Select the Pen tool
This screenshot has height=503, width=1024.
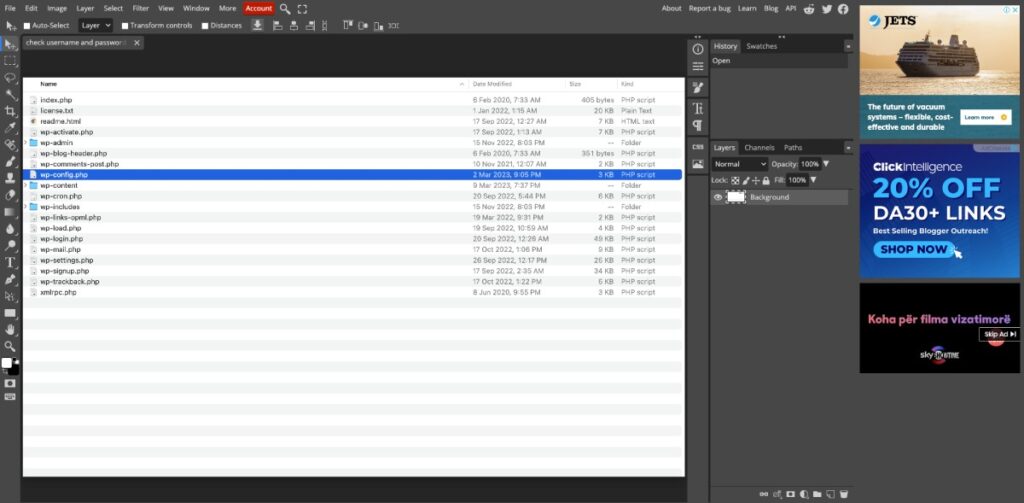click(x=10, y=280)
